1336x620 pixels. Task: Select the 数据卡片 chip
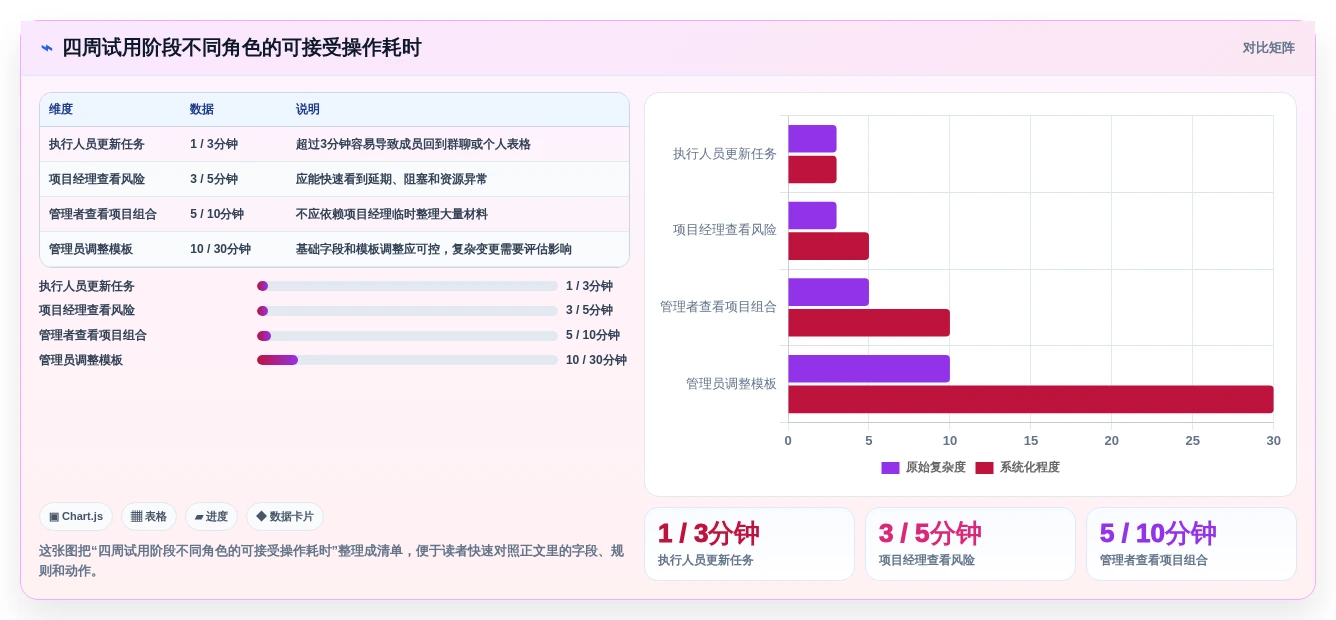pos(285,517)
